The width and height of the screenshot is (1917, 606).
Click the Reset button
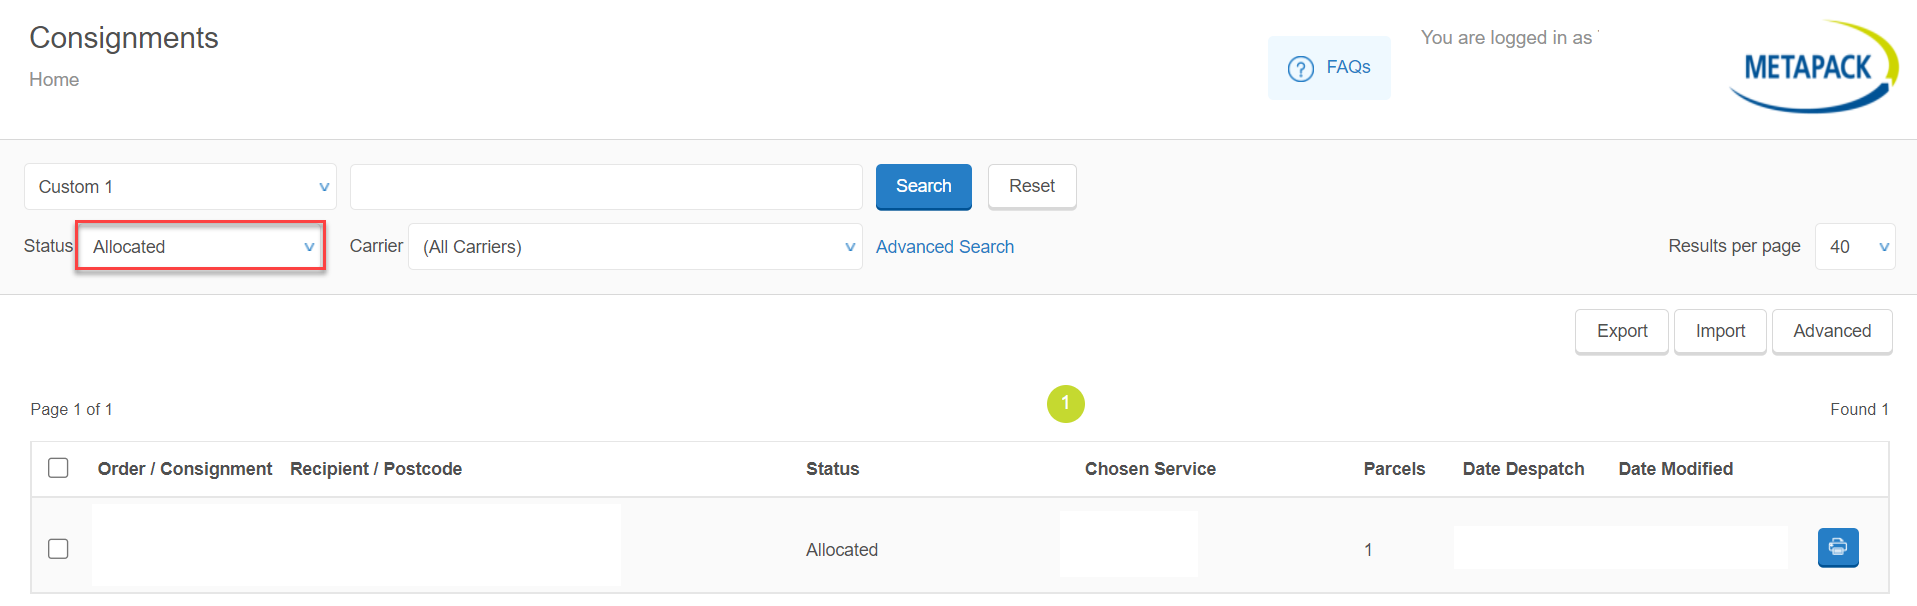[x=1031, y=187]
